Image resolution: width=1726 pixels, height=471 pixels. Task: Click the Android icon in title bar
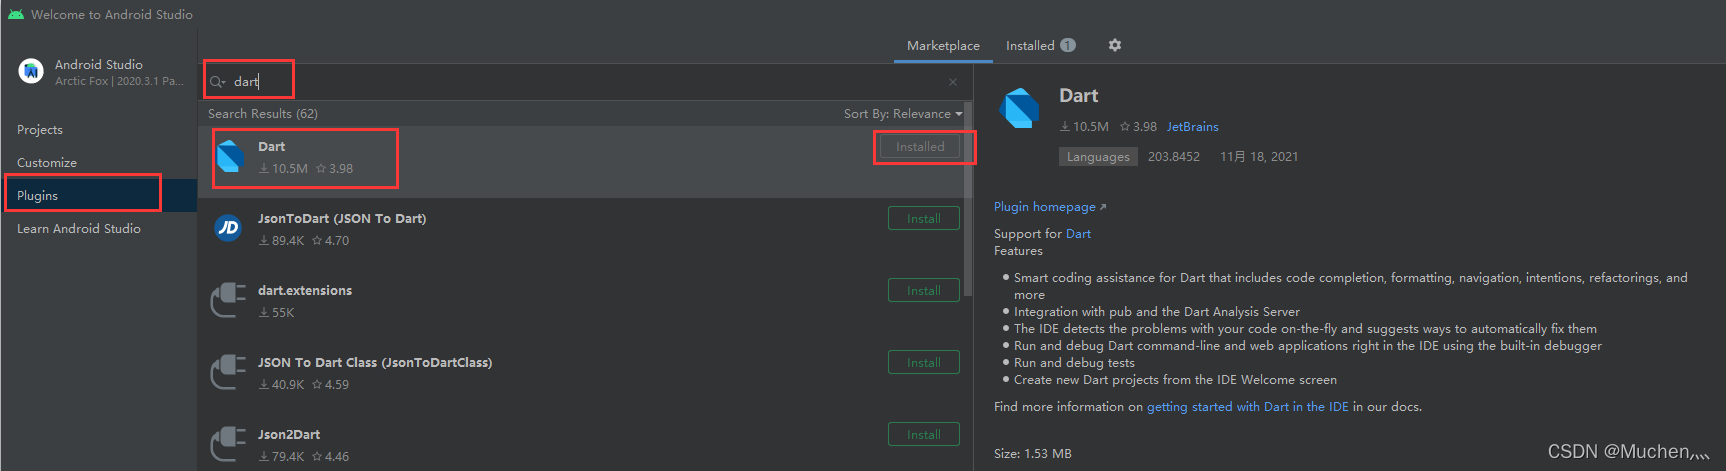point(16,14)
